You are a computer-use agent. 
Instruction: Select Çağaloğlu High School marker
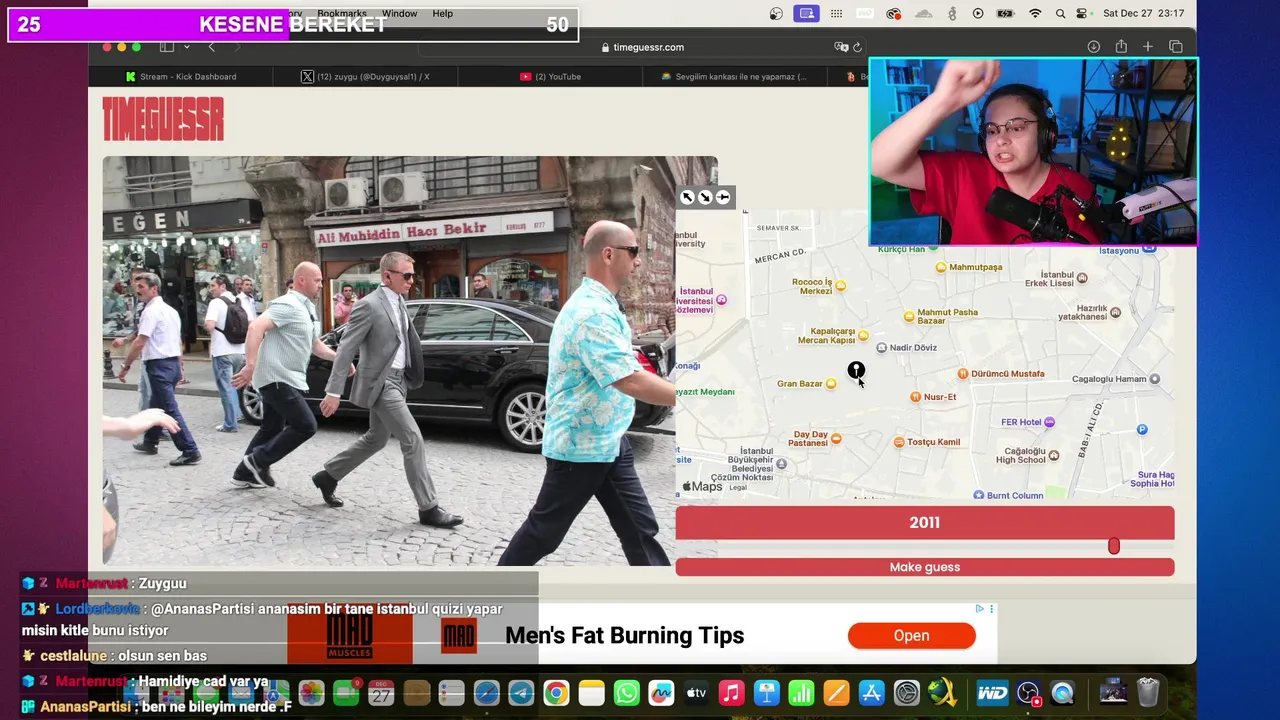point(1053,456)
